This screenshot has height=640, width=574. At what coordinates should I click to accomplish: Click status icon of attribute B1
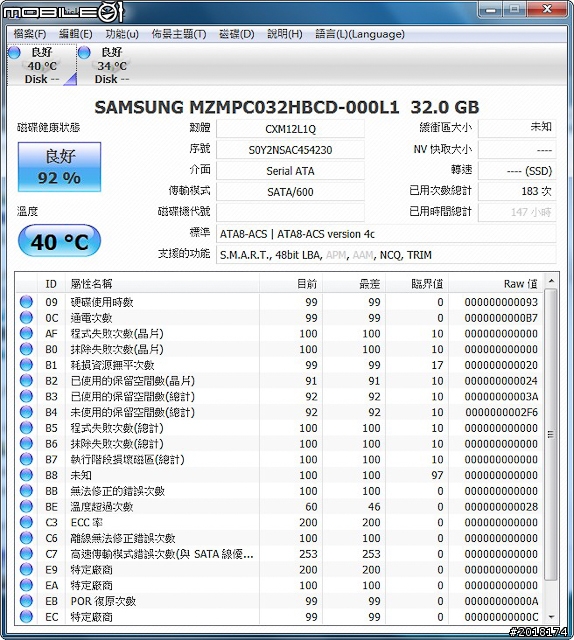26,365
